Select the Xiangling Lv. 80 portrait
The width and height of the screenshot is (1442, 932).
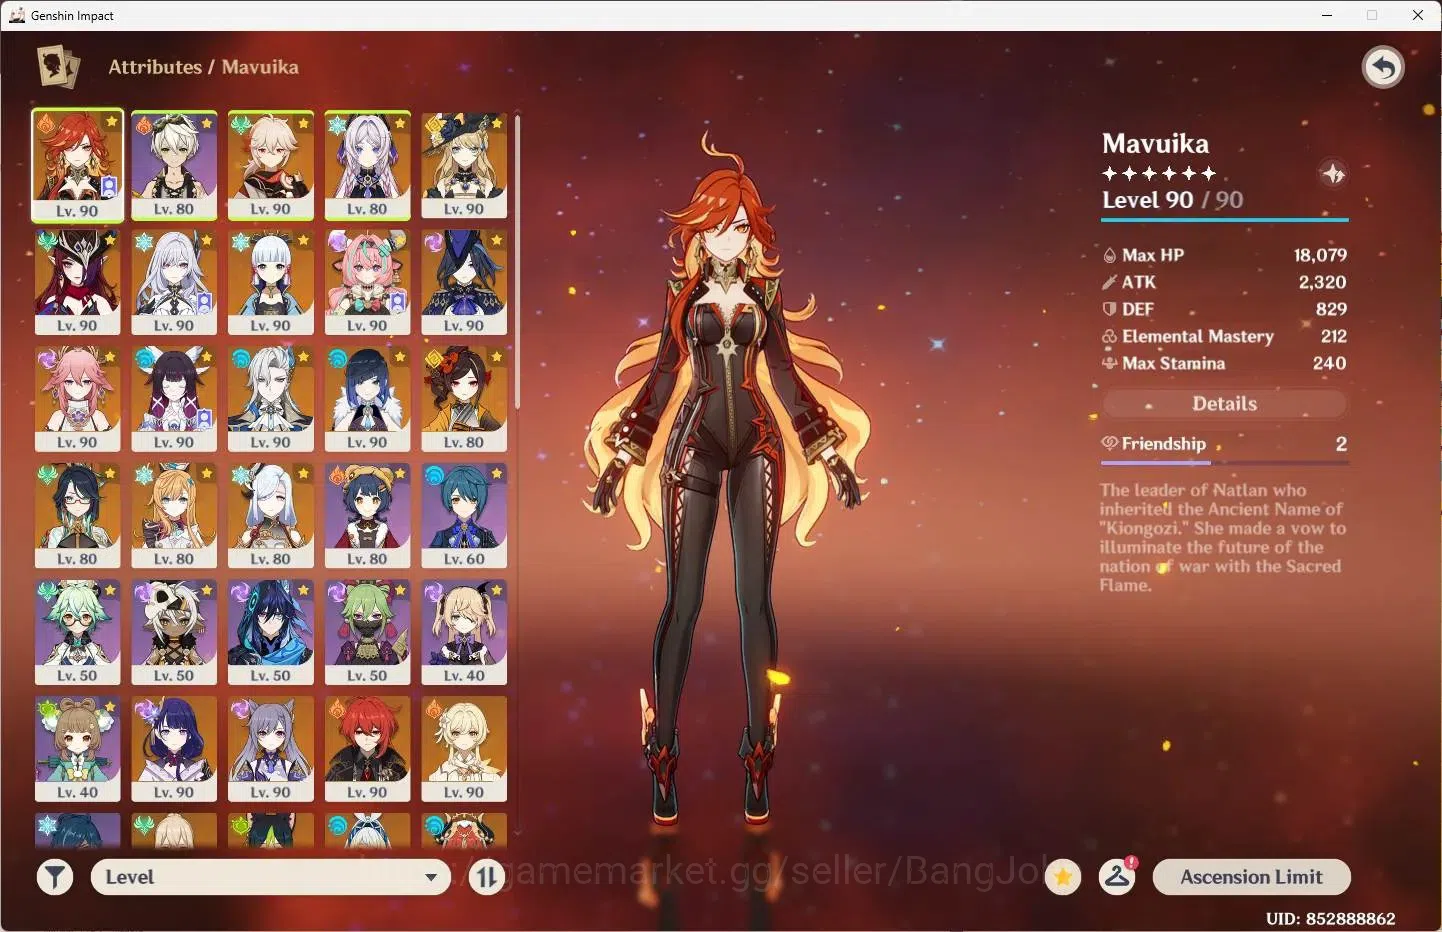[x=367, y=516]
